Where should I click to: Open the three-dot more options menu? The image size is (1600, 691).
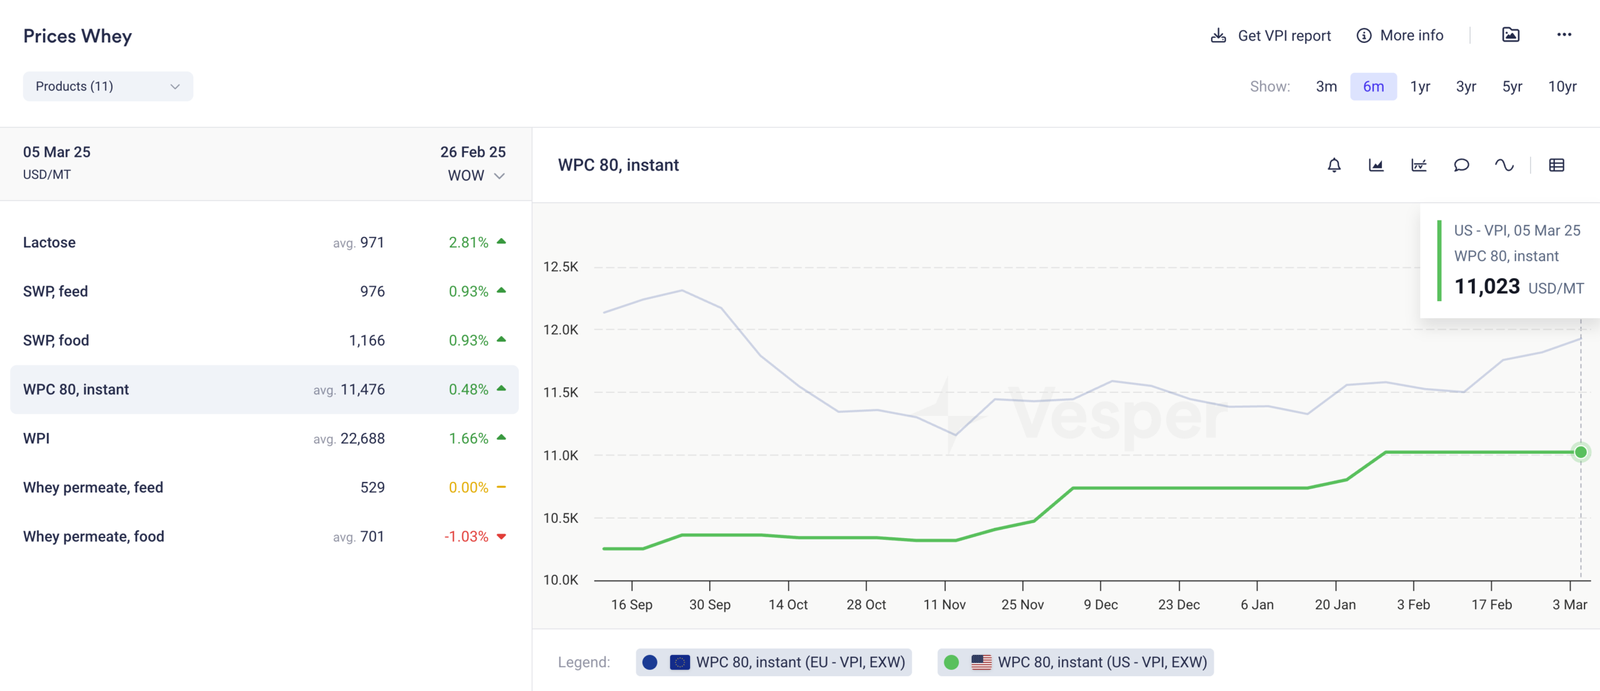[x=1564, y=35]
